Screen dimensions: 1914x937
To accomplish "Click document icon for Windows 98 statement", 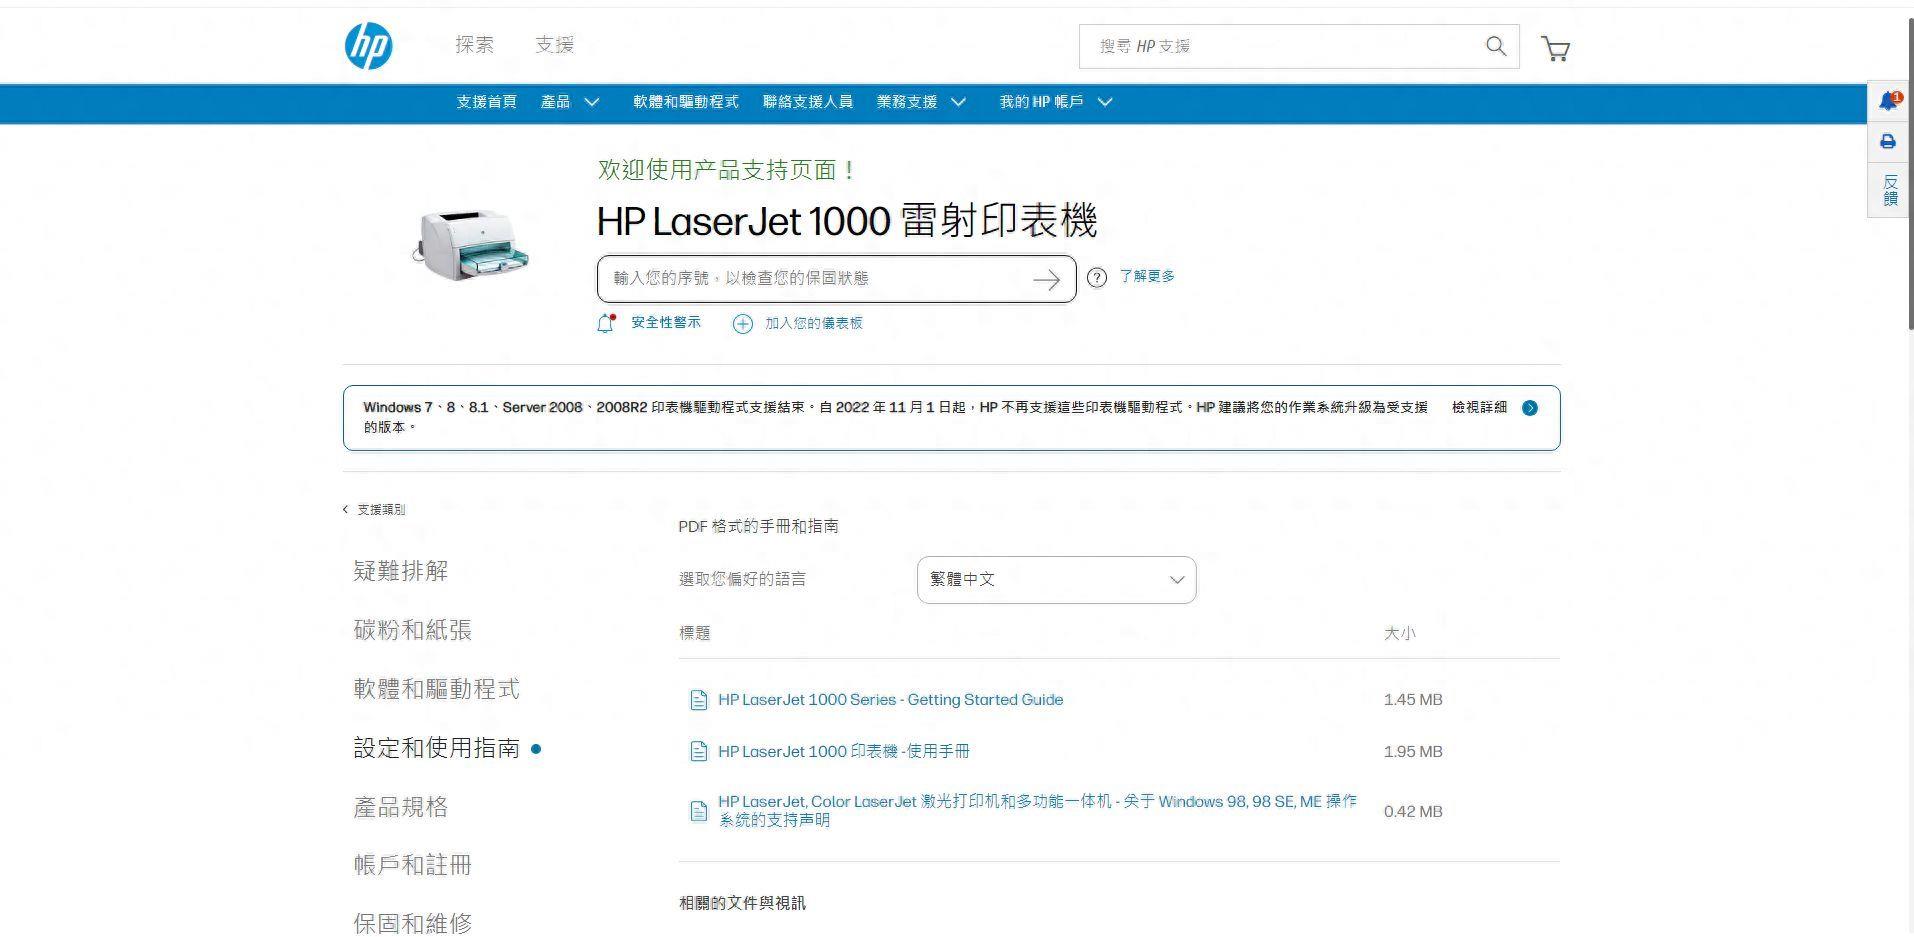I will 699,811.
